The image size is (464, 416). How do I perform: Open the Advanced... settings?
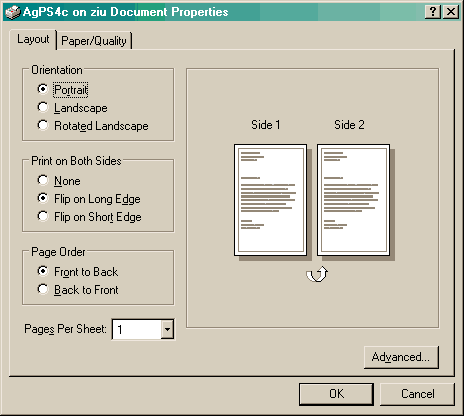pyautogui.click(x=401, y=357)
